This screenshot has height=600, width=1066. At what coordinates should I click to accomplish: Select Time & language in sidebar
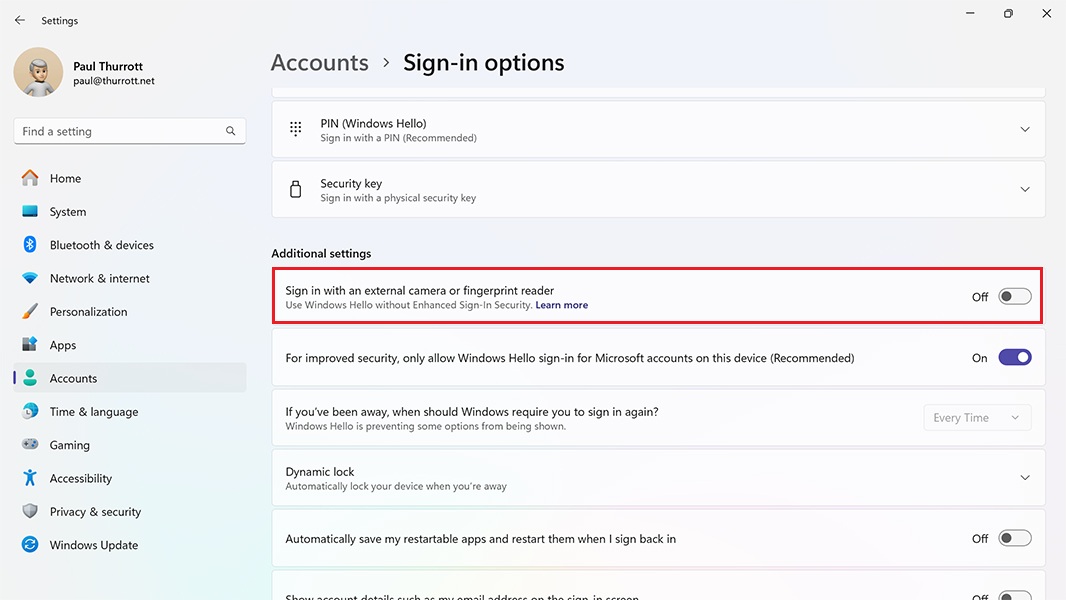coord(94,412)
